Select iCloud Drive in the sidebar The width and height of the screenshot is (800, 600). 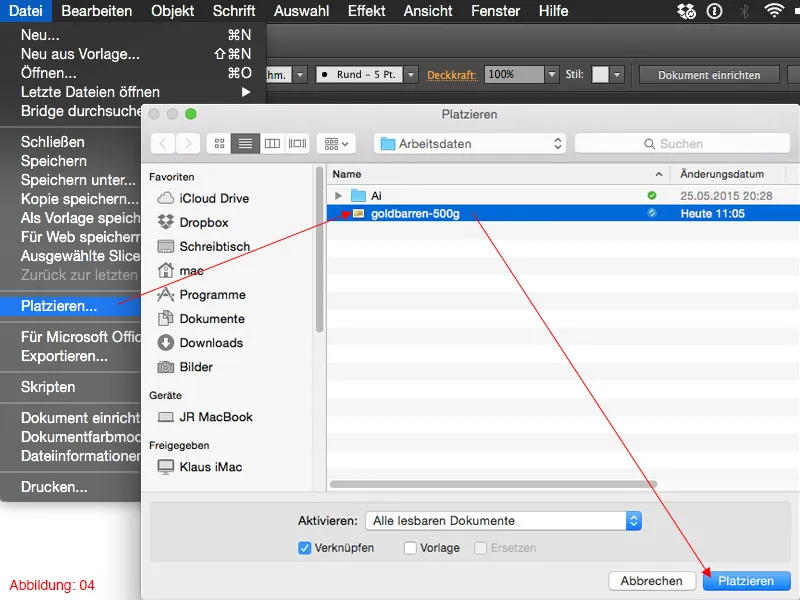(203, 198)
